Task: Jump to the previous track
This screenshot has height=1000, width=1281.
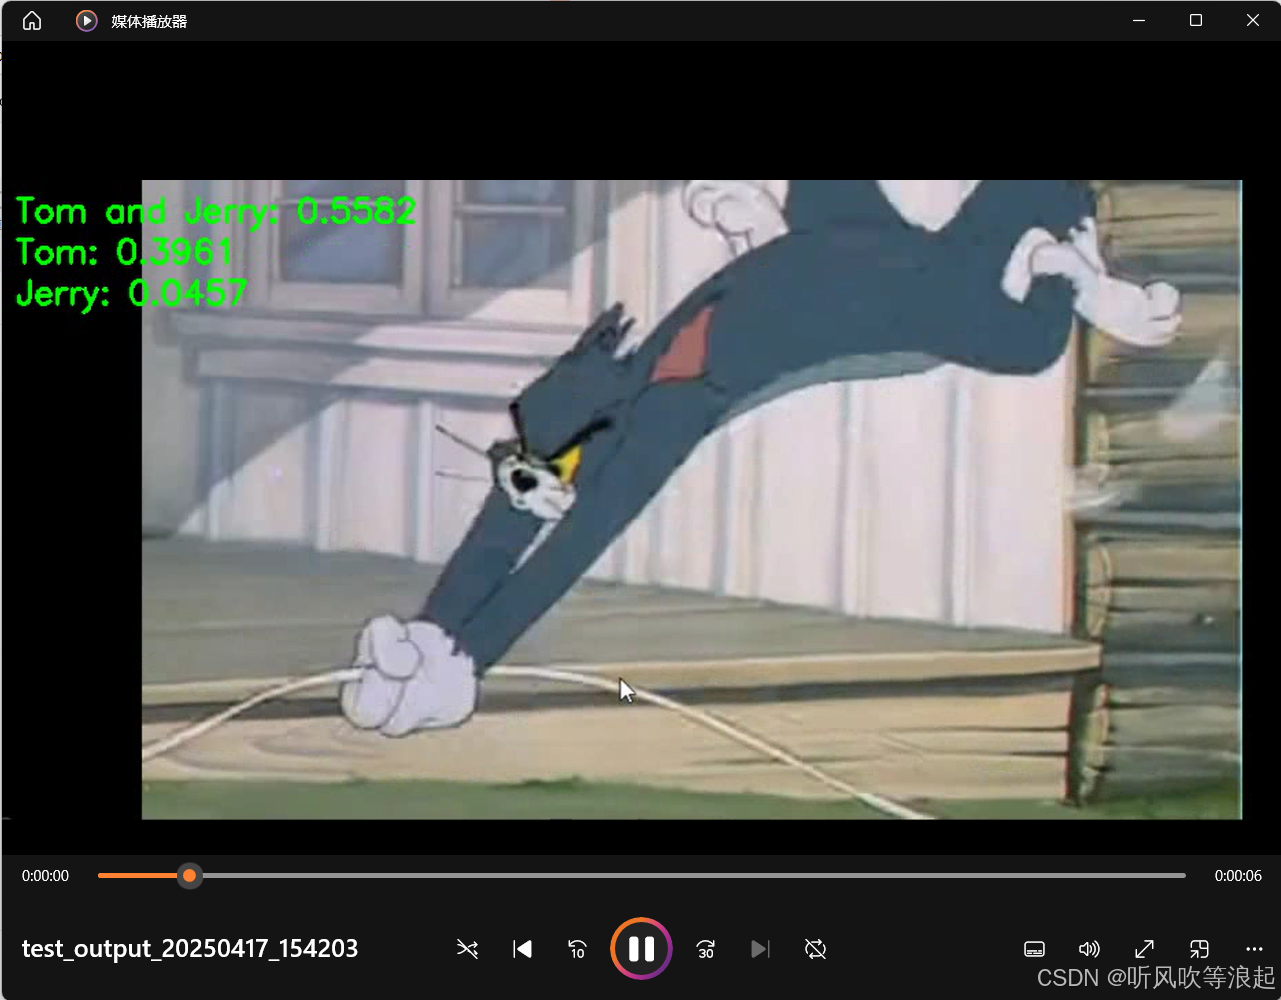Action: [522, 949]
